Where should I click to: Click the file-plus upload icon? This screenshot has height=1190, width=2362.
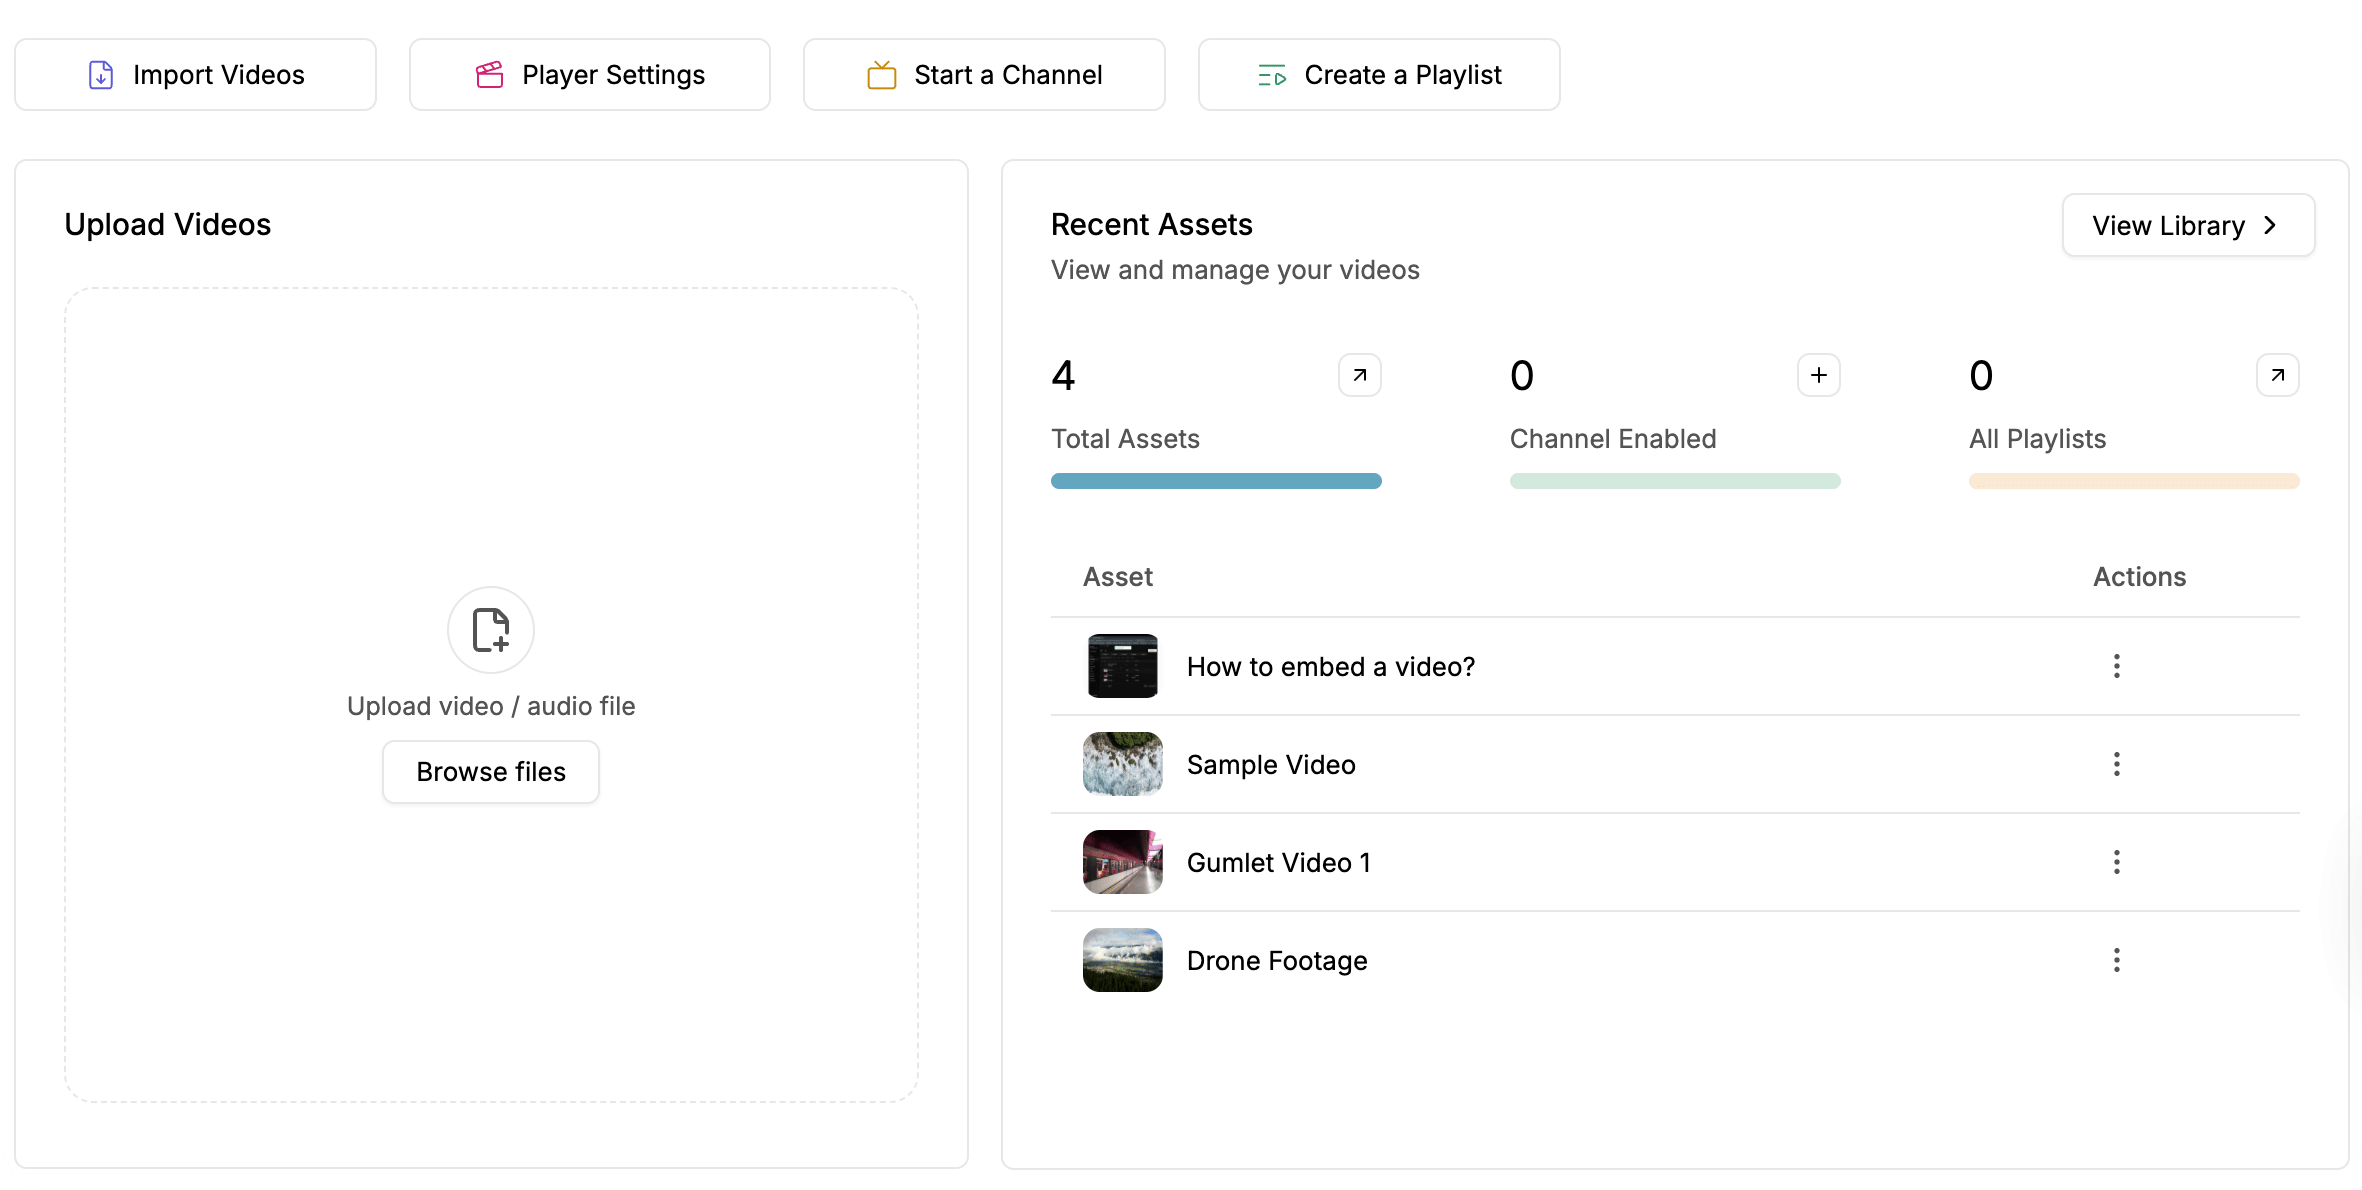491,630
